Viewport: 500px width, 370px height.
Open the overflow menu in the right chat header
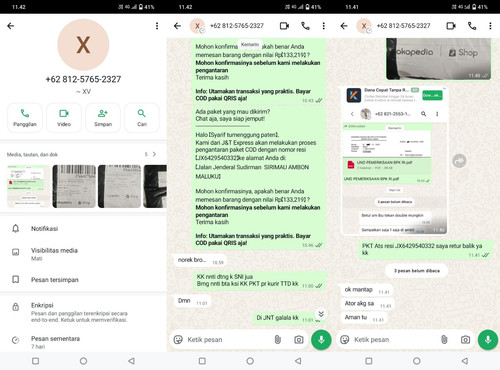pyautogui.click(x=490, y=26)
